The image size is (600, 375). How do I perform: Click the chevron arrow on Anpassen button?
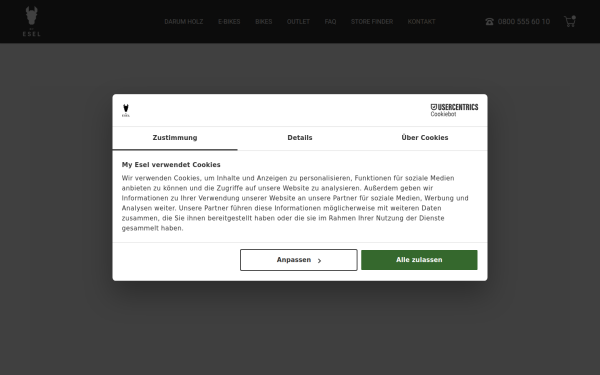pyautogui.click(x=320, y=261)
